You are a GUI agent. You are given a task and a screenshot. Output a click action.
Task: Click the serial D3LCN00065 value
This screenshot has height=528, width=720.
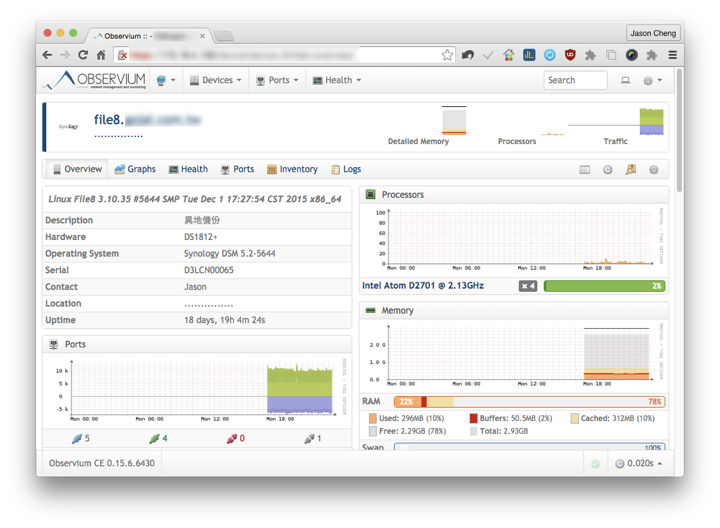click(x=208, y=270)
